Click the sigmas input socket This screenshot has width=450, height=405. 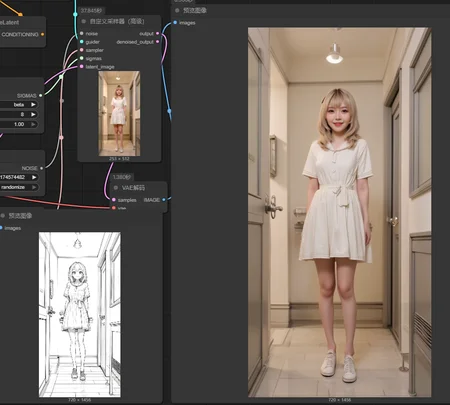pyautogui.click(x=82, y=58)
